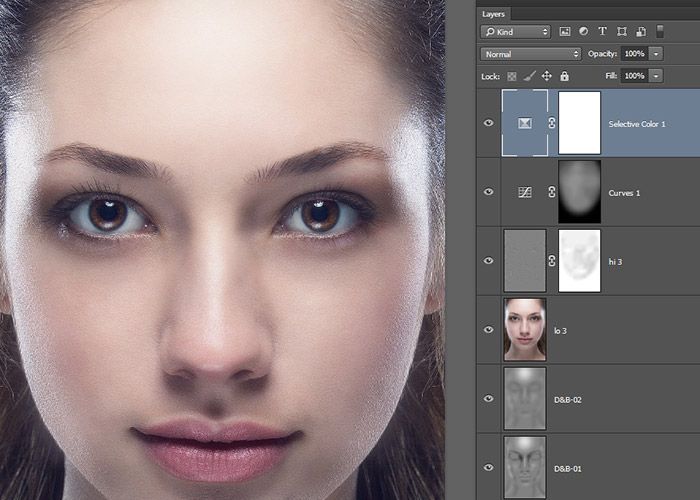This screenshot has width=700, height=500.
Task: Select the hi 3 layer mask thumbnail
Action: pyautogui.click(x=579, y=261)
